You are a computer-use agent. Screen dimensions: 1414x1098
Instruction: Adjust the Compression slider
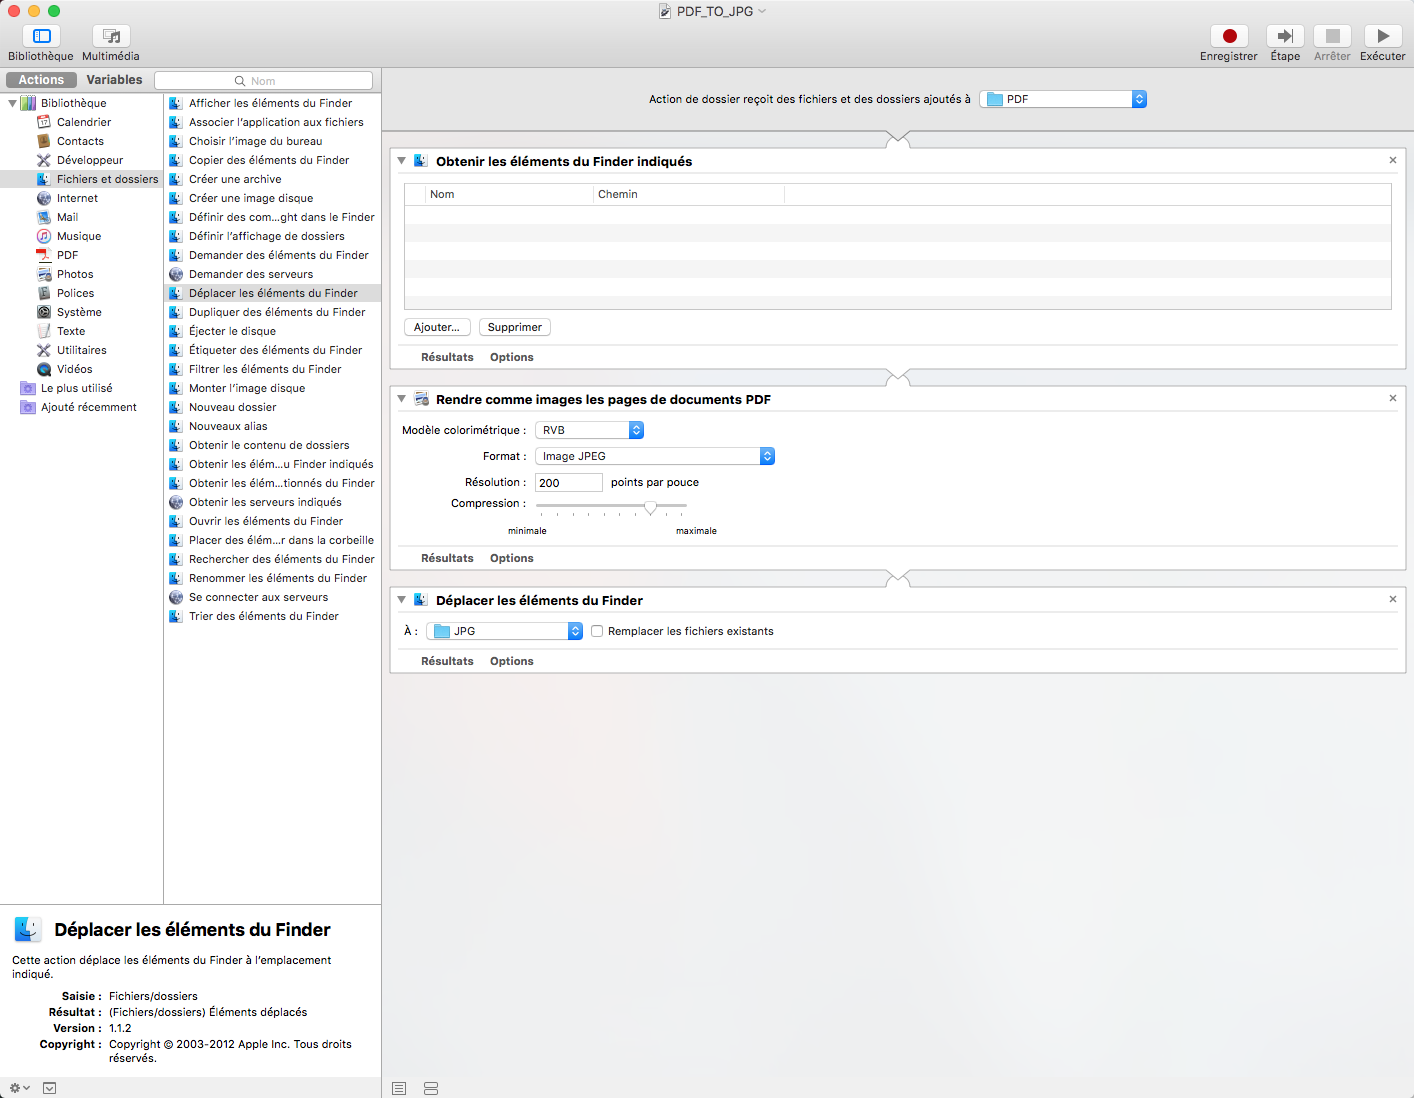tap(651, 507)
